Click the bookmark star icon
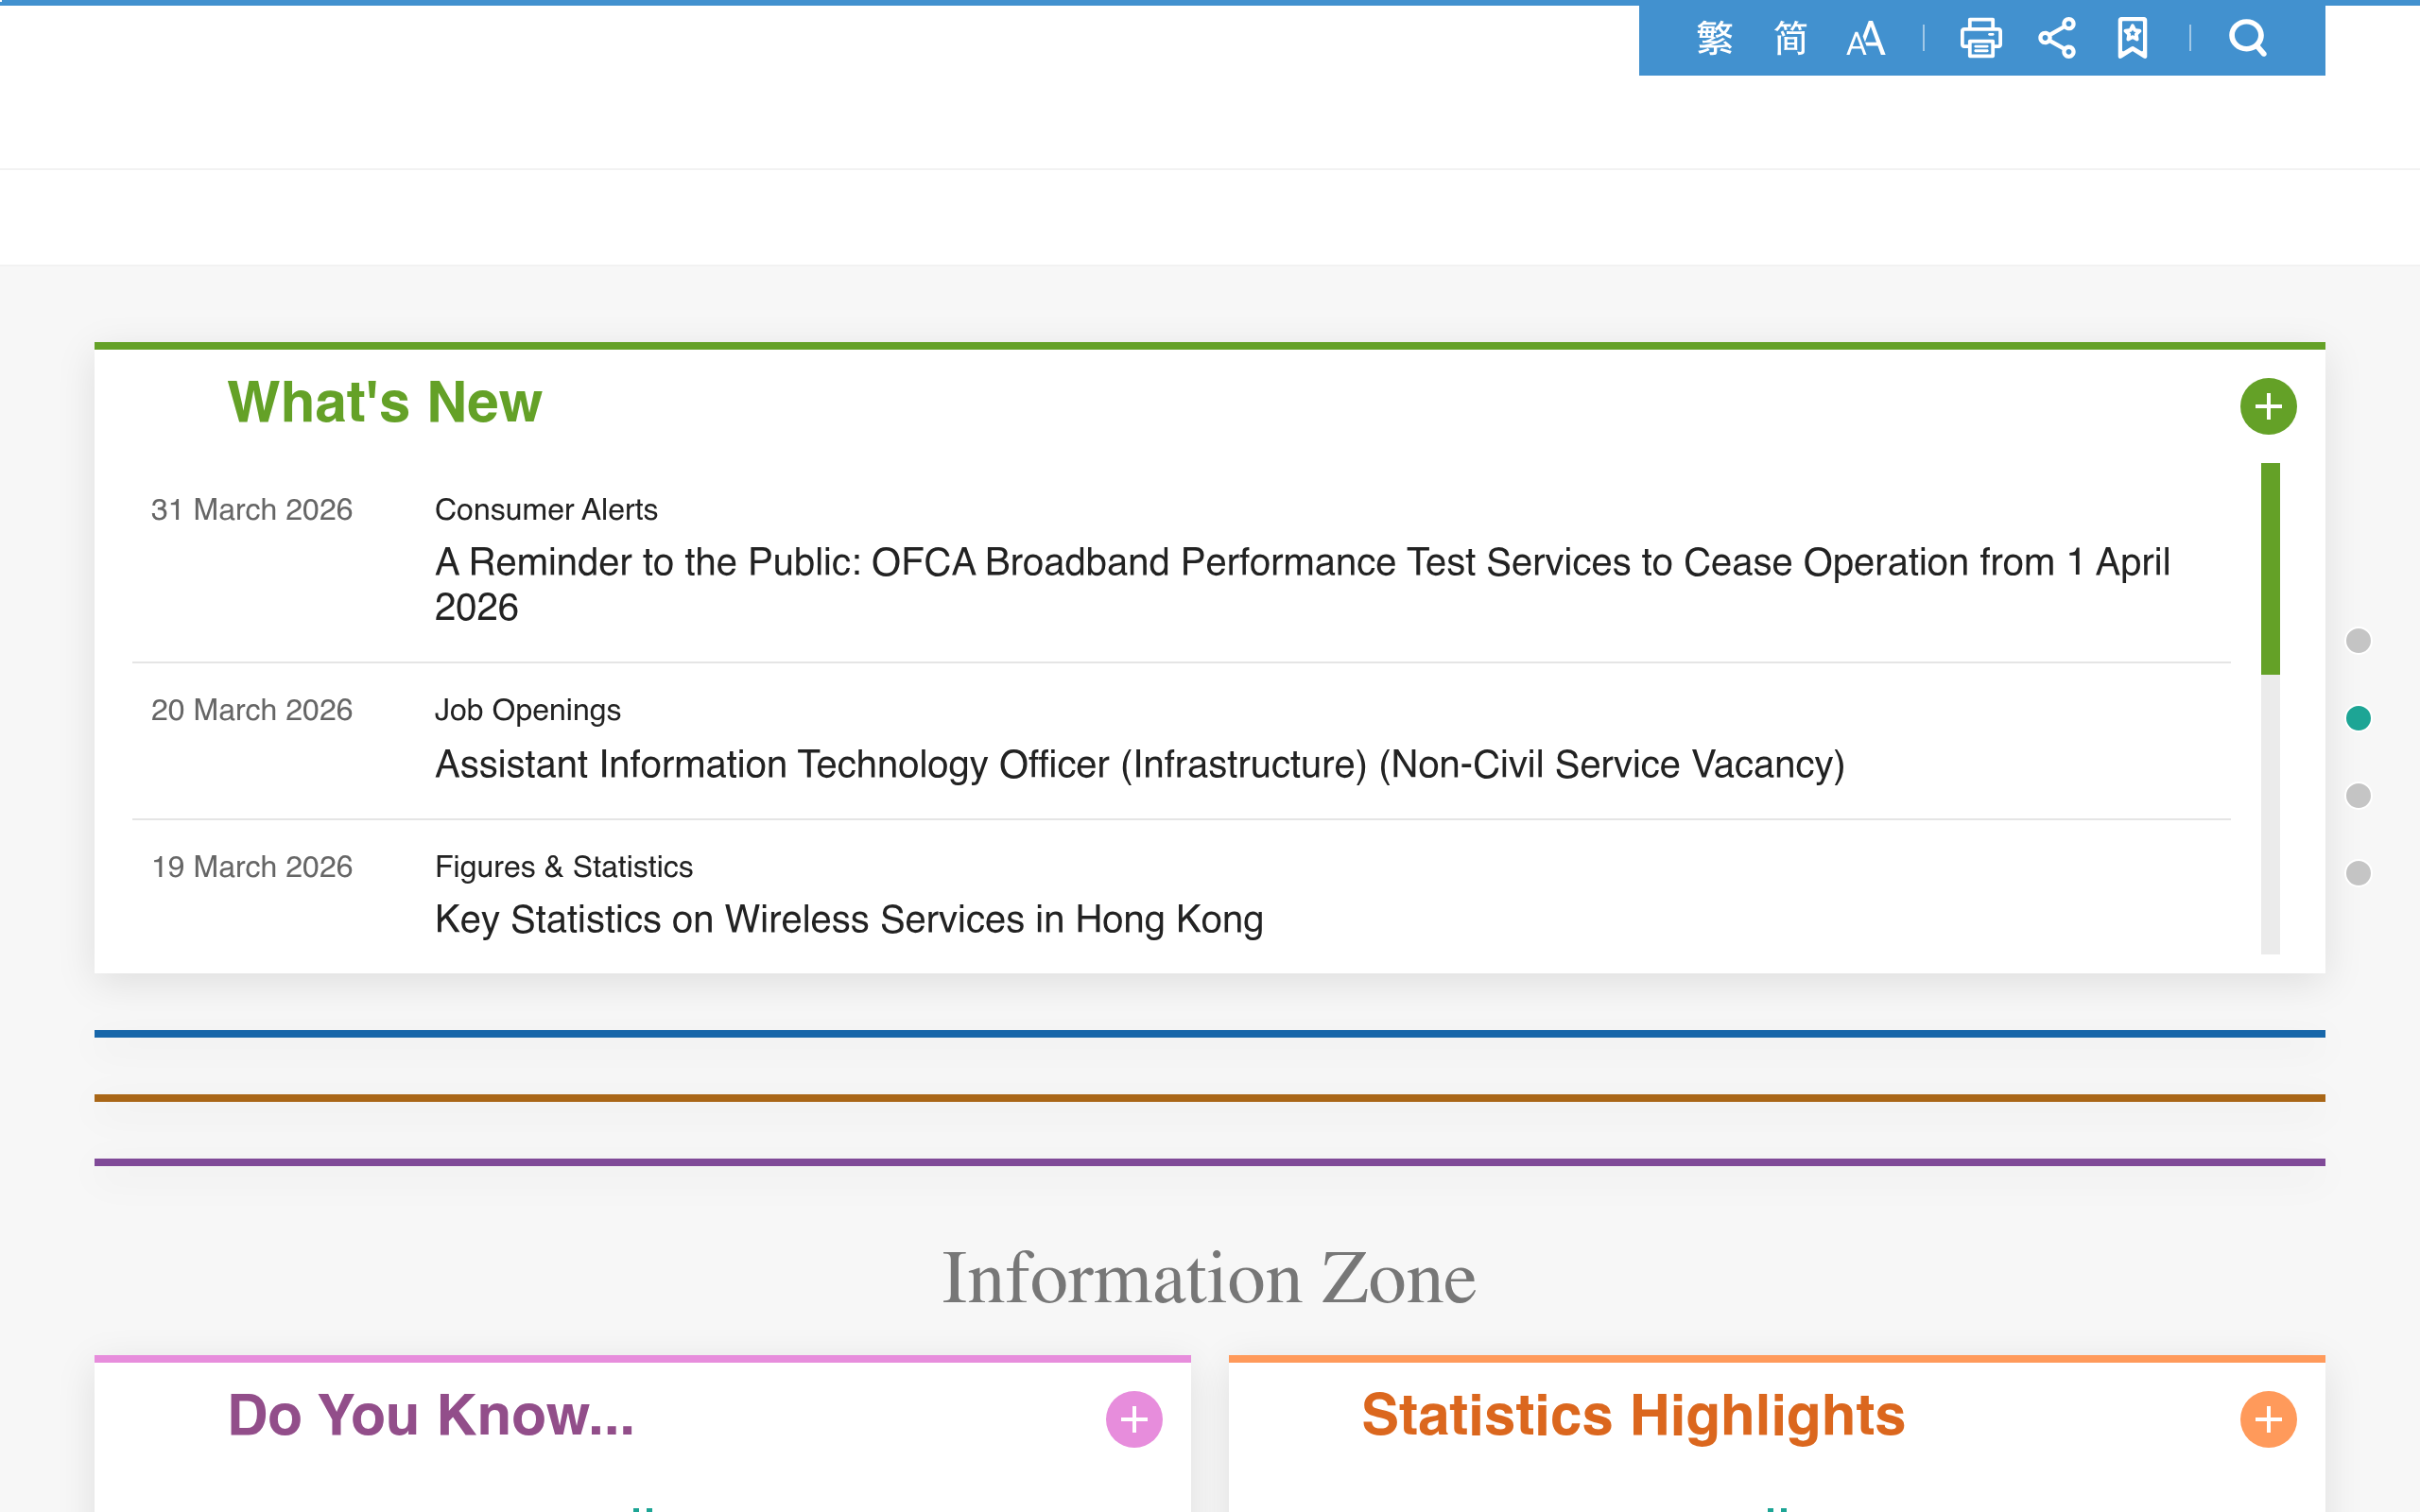This screenshot has height=1512, width=2420. (x=2132, y=39)
